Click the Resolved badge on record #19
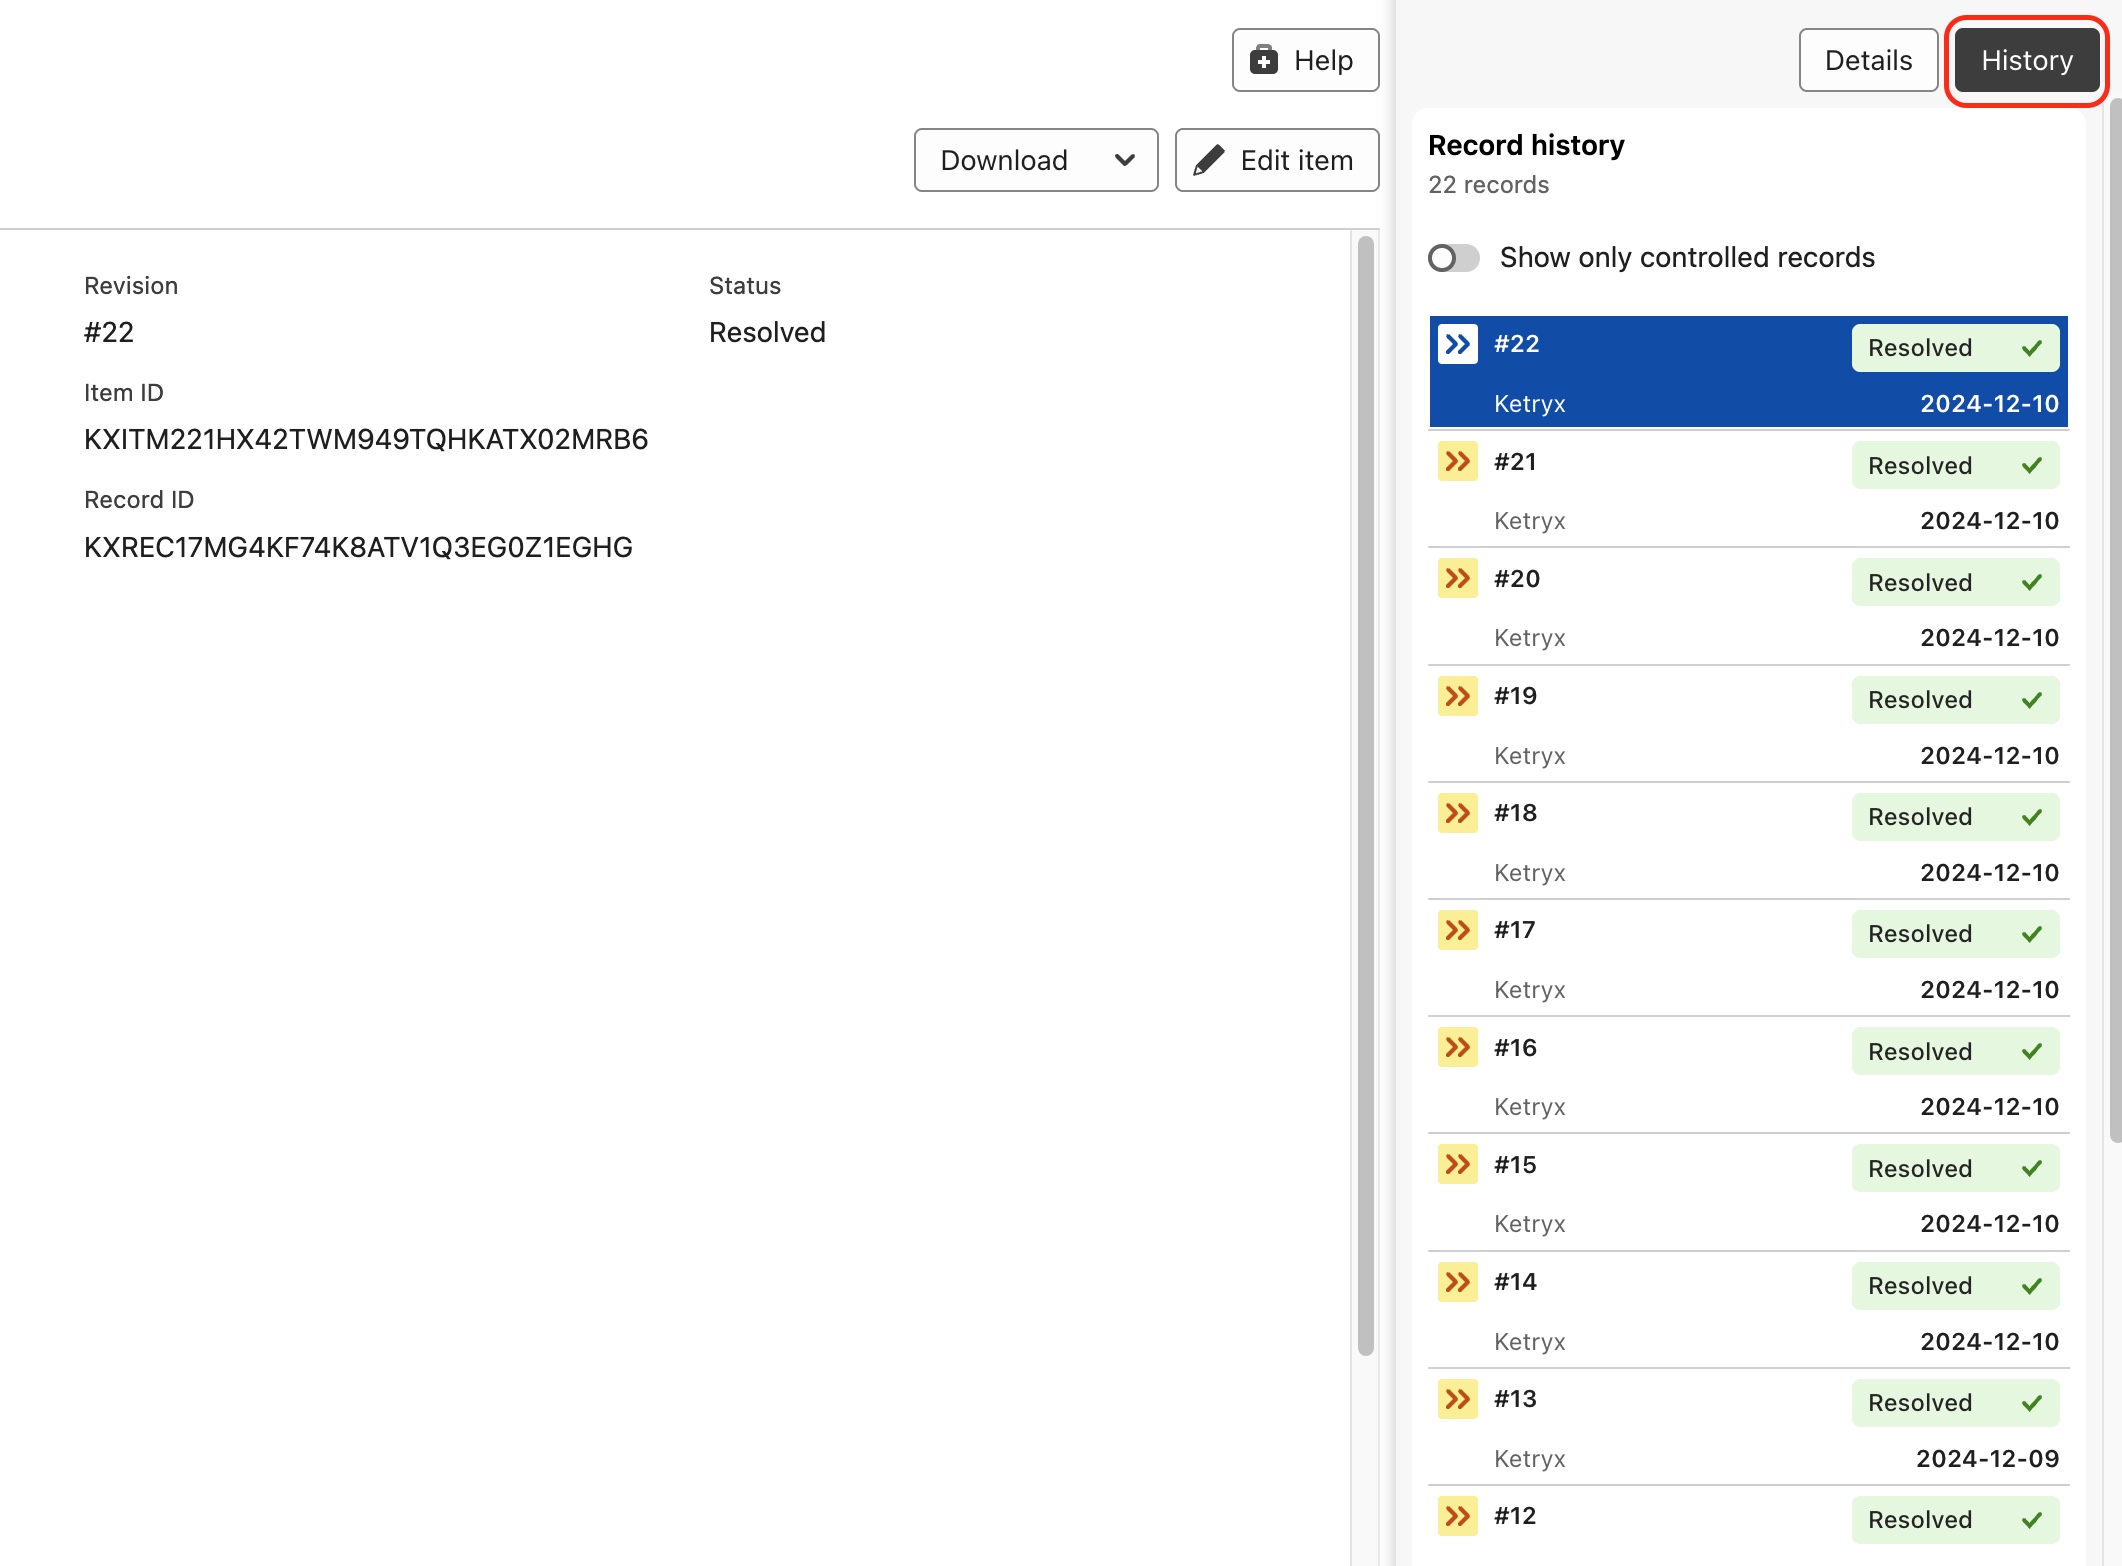This screenshot has width=2122, height=1566. [1955, 700]
